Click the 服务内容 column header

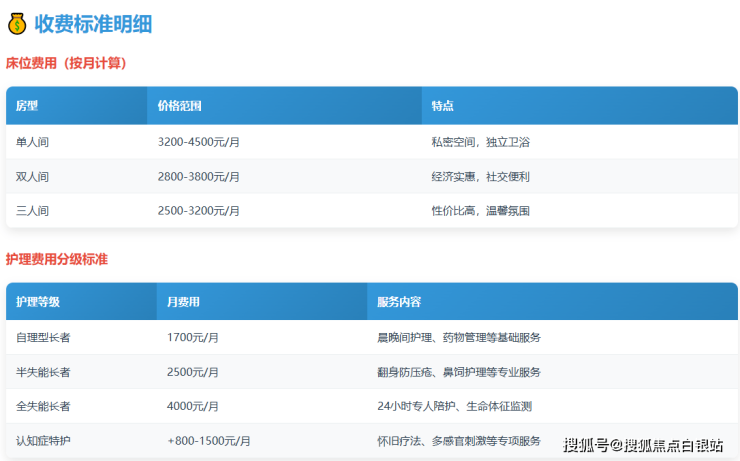399,302
